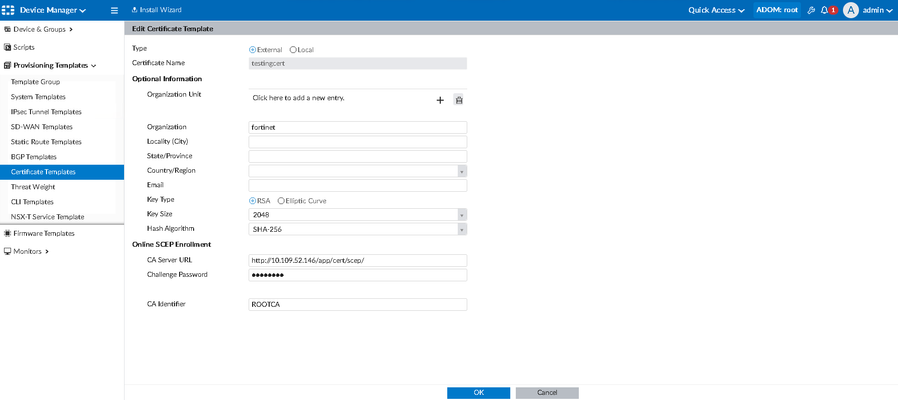Image resolution: width=898 pixels, height=400 pixels.
Task: Click the Cancel button
Action: (547, 393)
